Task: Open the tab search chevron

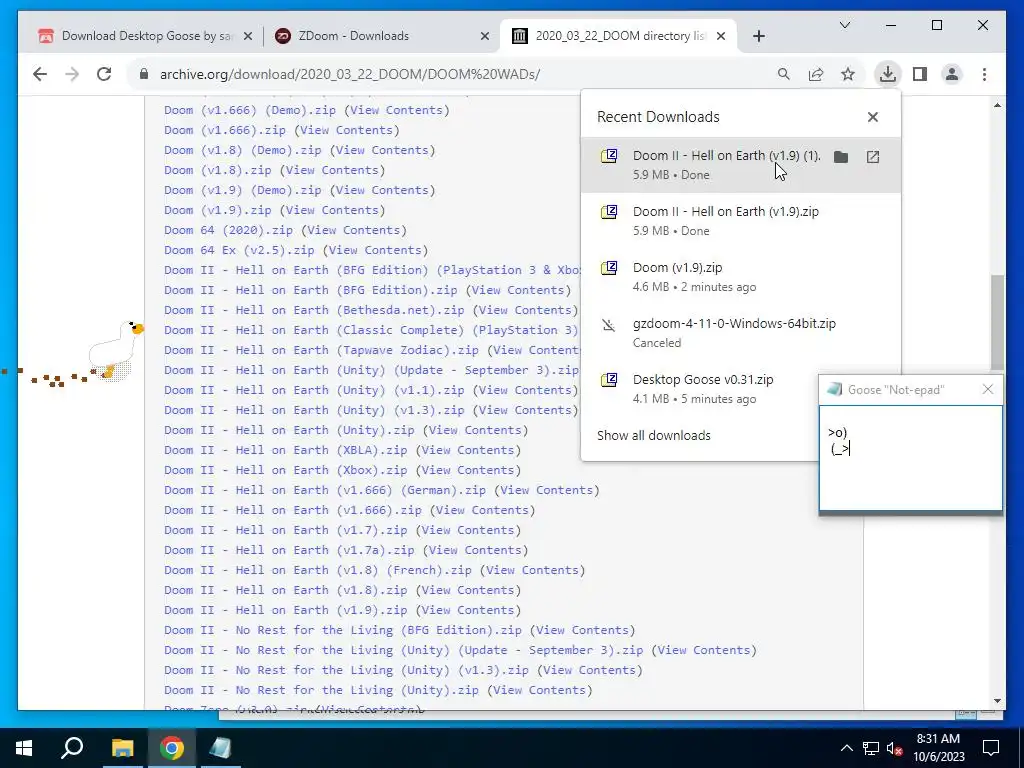Action: click(x=845, y=25)
